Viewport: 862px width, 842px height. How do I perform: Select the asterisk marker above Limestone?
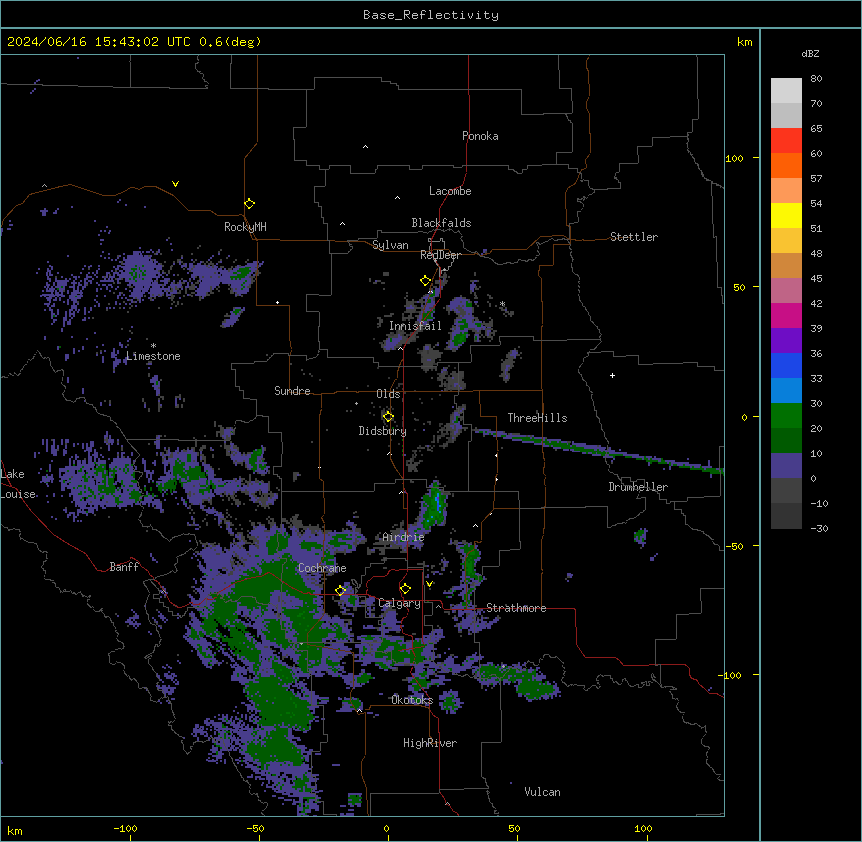153,346
